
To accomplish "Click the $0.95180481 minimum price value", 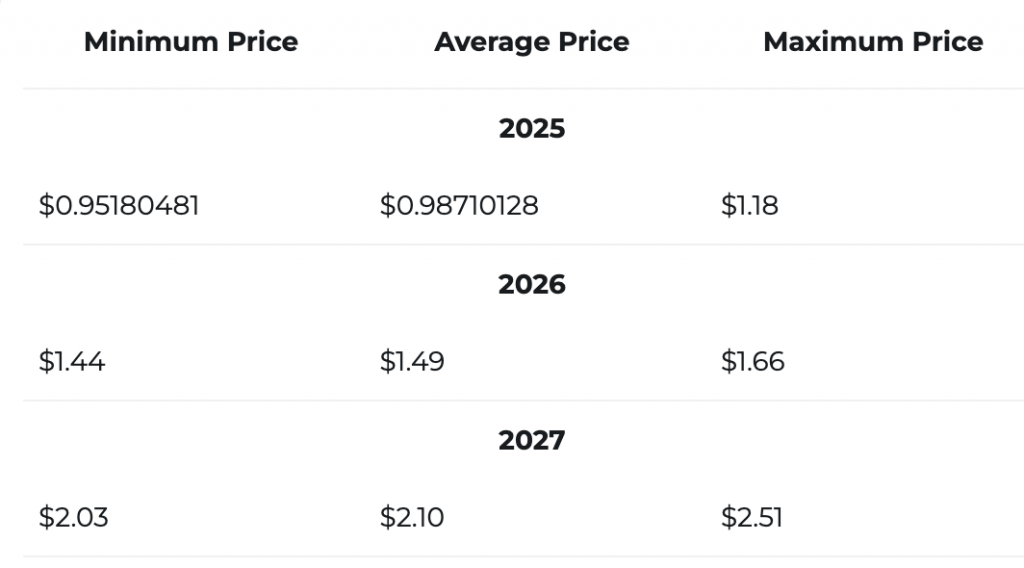I will (119, 205).
